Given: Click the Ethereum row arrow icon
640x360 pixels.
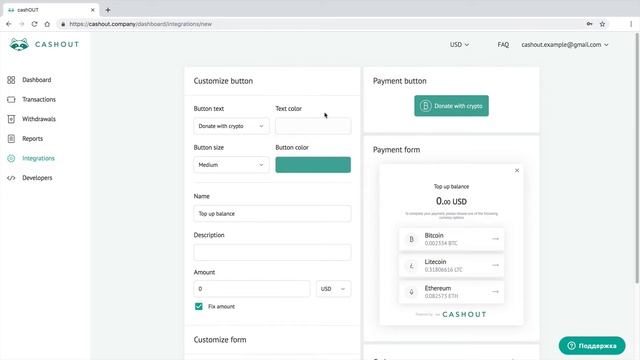Looking at the screenshot, I should point(495,292).
